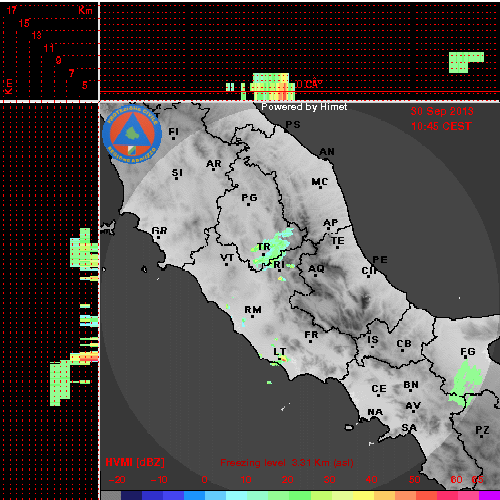Click the LT city label on map

click(280, 352)
